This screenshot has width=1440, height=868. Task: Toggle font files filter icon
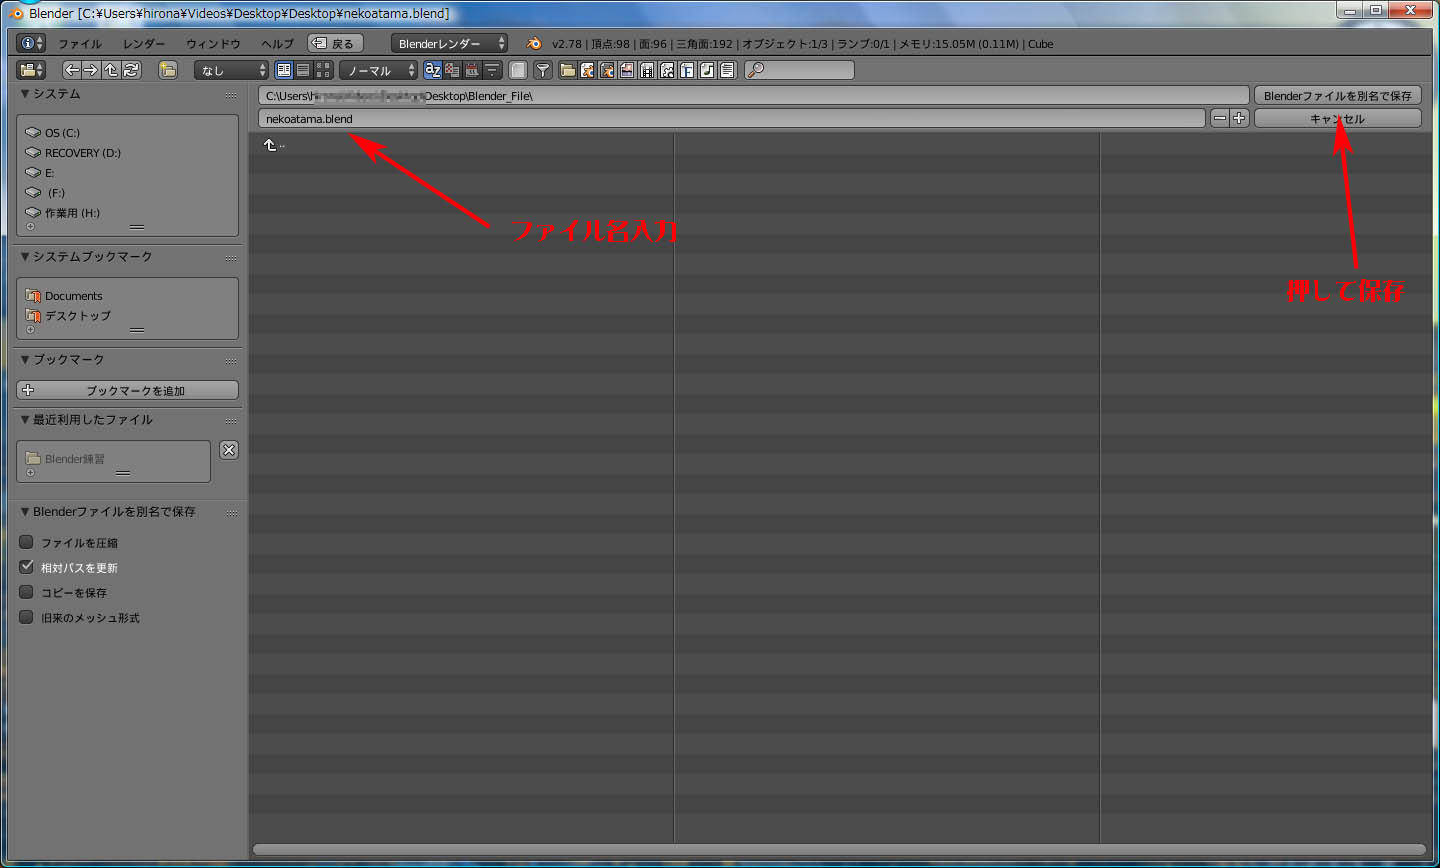pos(687,70)
